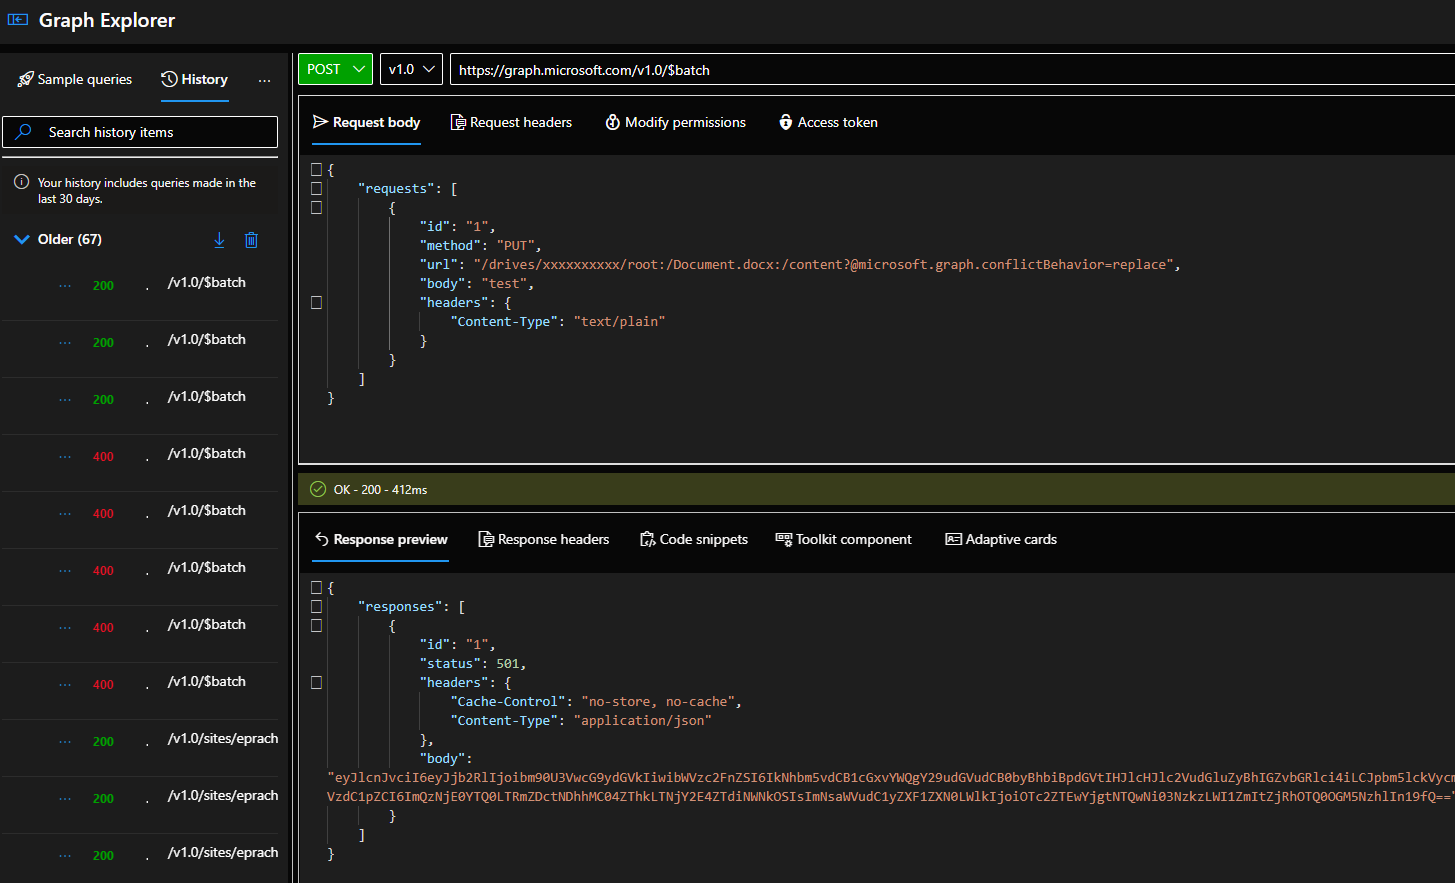Click the green OK status check icon
Screen dimensions: 1455x883
coord(318,489)
